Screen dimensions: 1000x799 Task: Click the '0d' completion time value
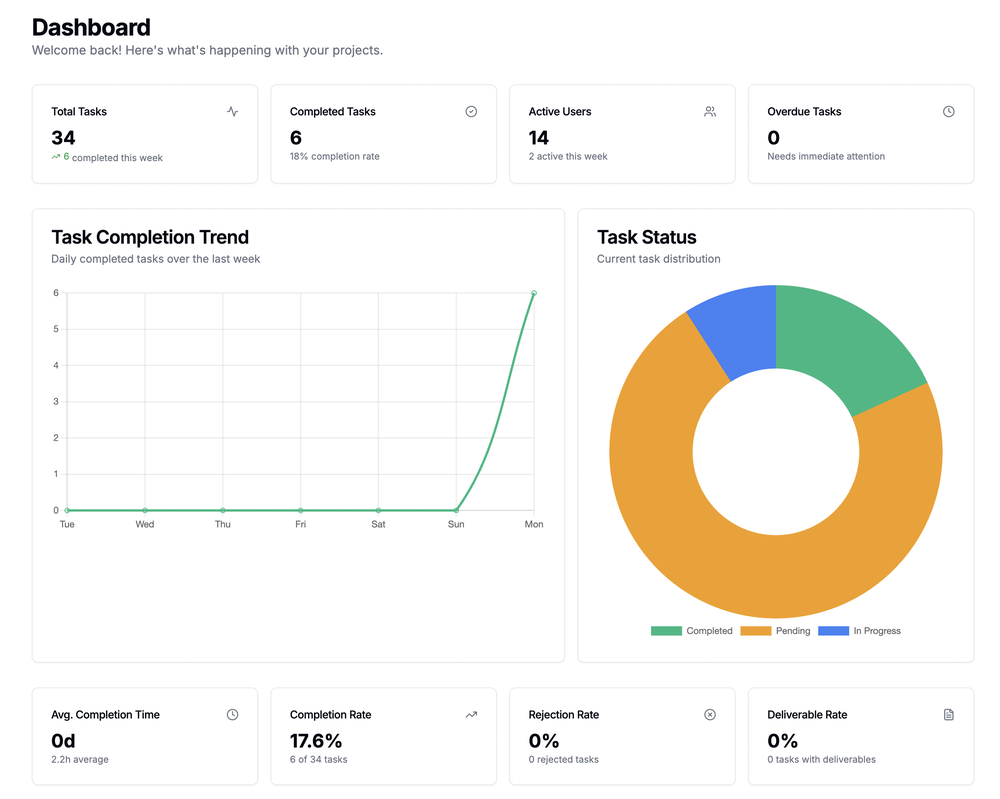pos(63,741)
